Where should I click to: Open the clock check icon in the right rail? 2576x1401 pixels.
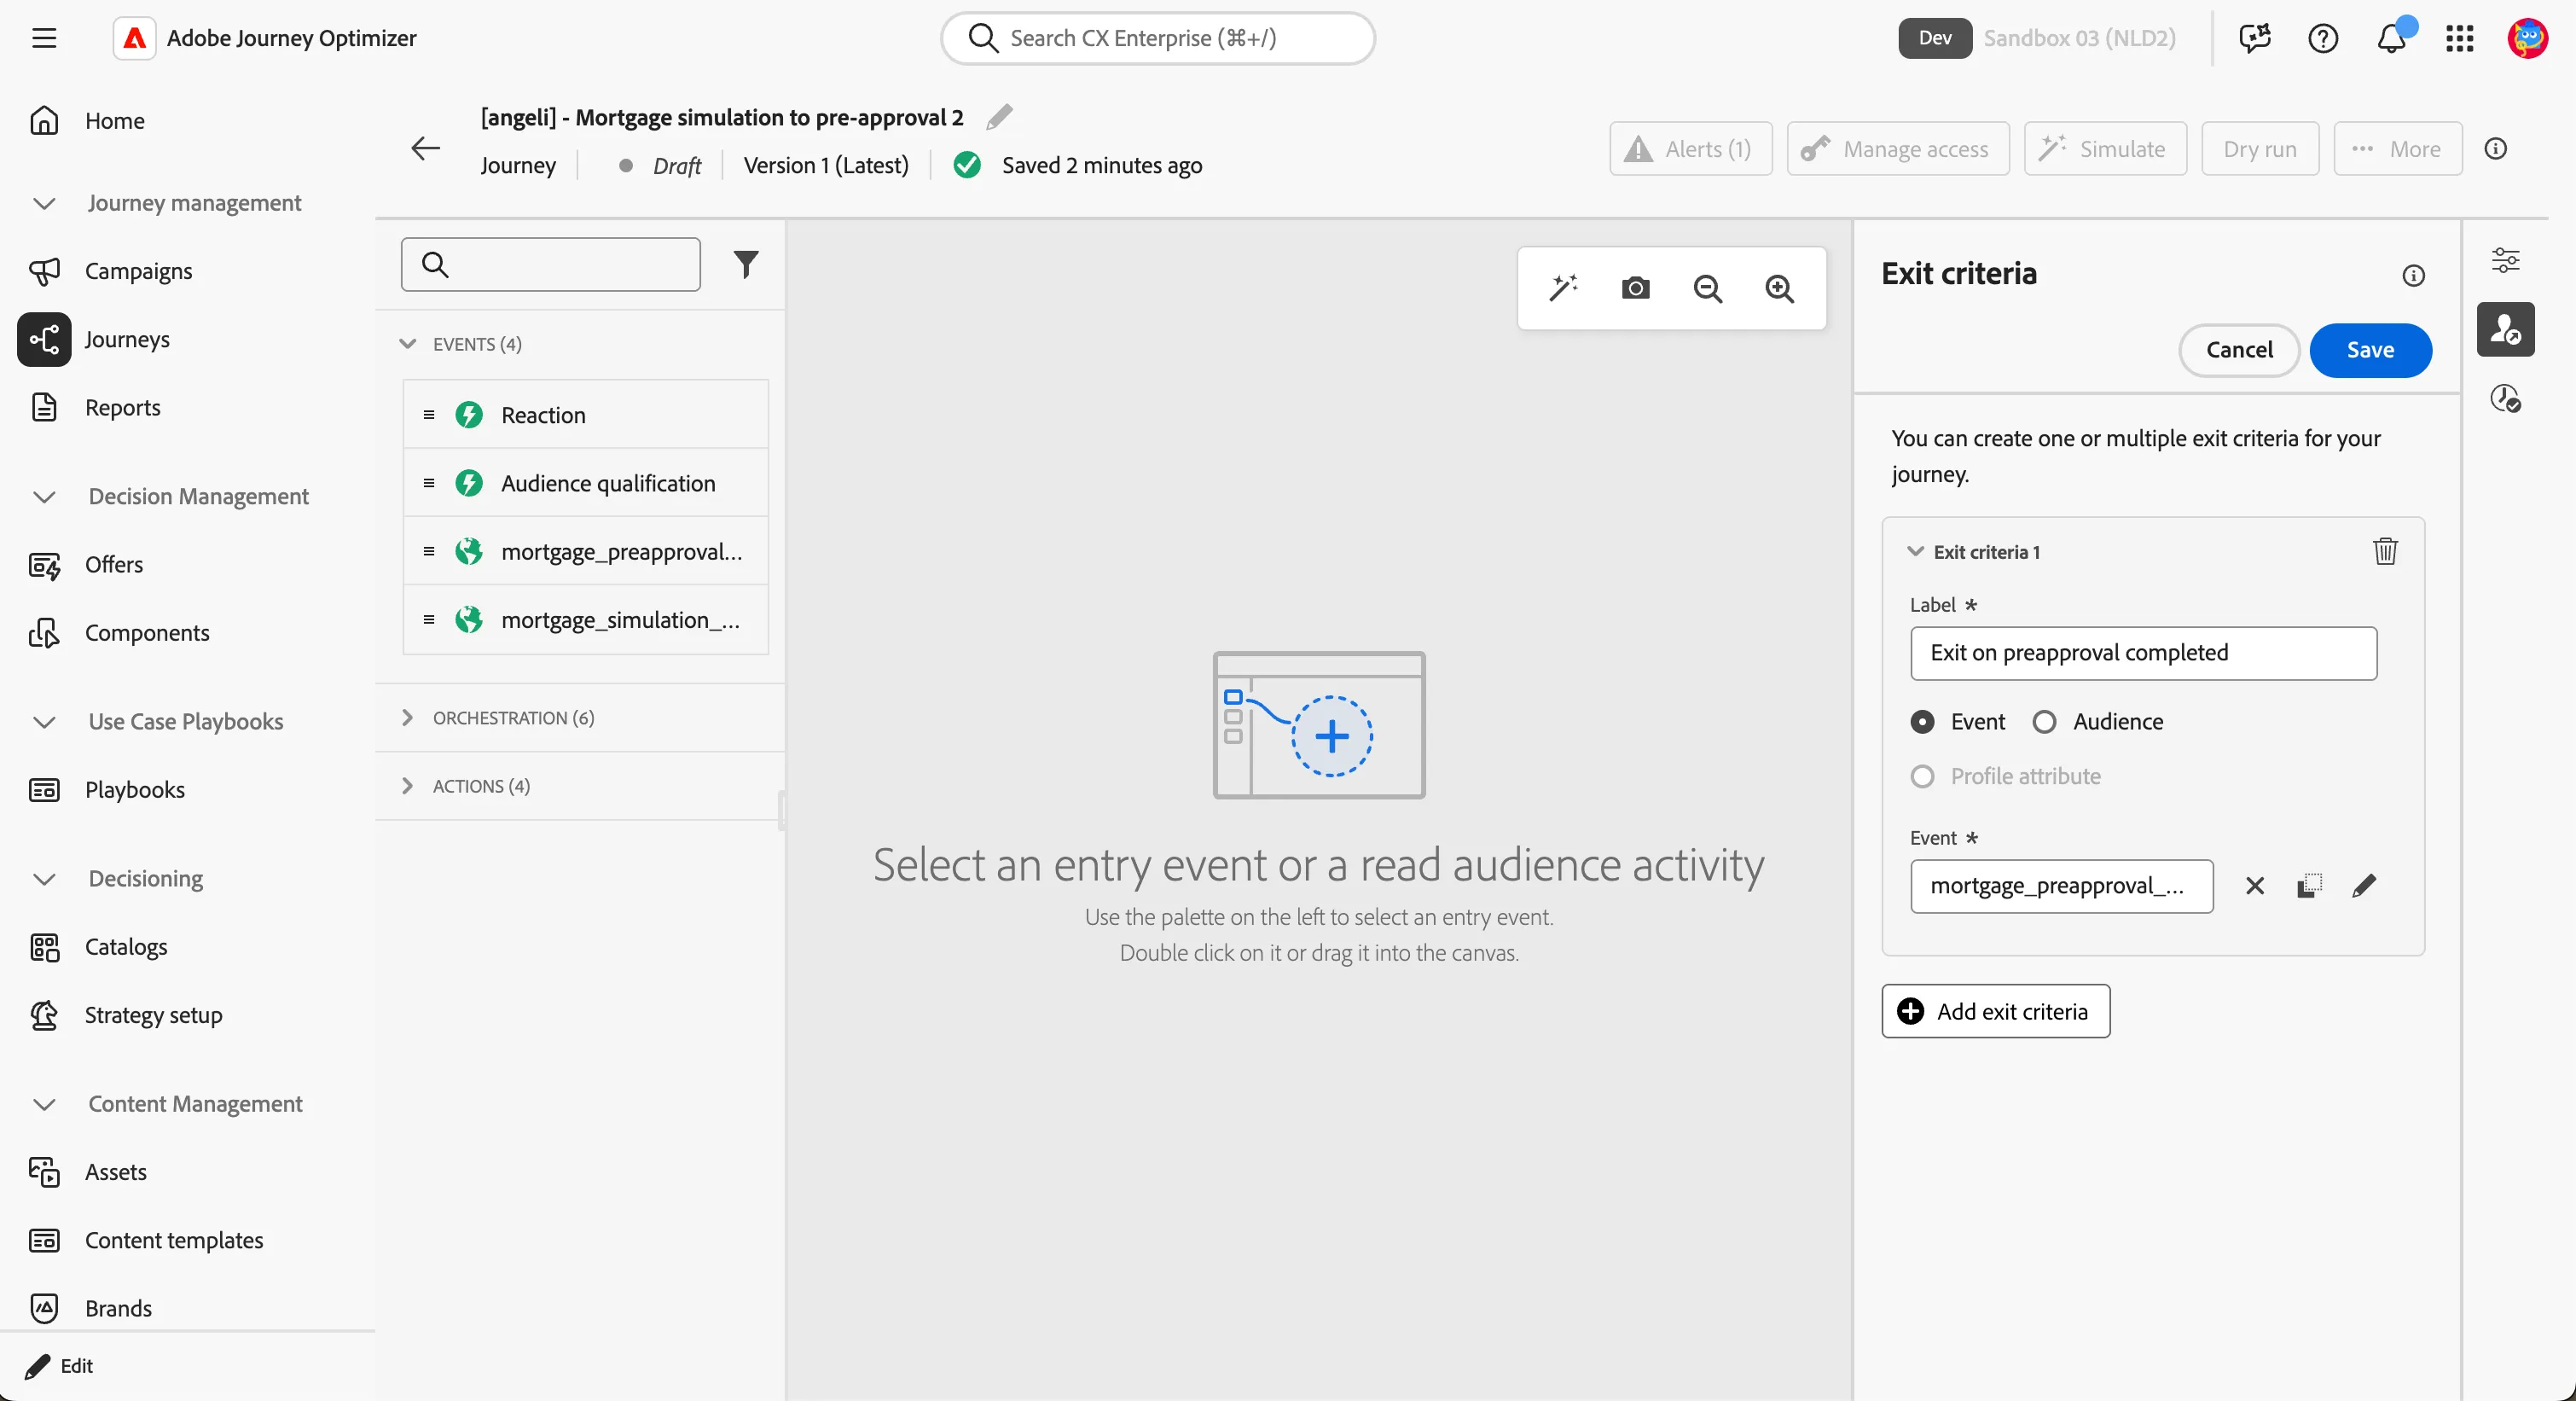[2505, 398]
